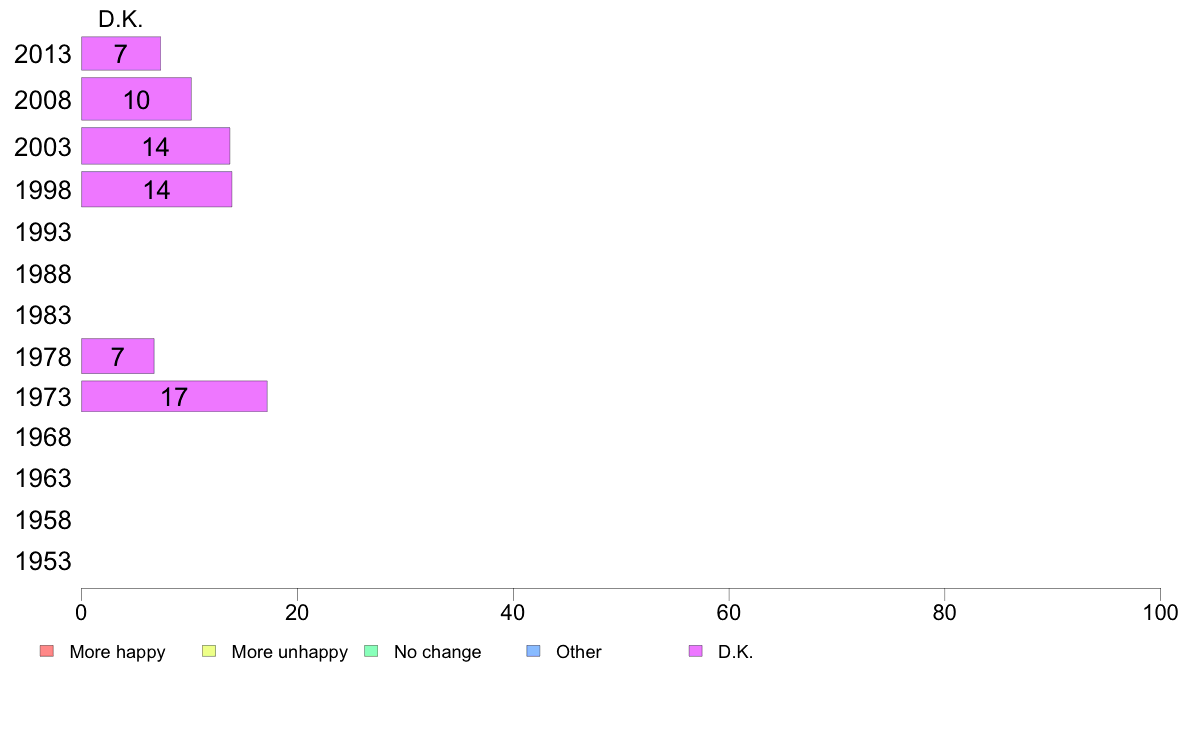Select the 1998 bar showing 14
1188x736 pixels.
[157, 189]
